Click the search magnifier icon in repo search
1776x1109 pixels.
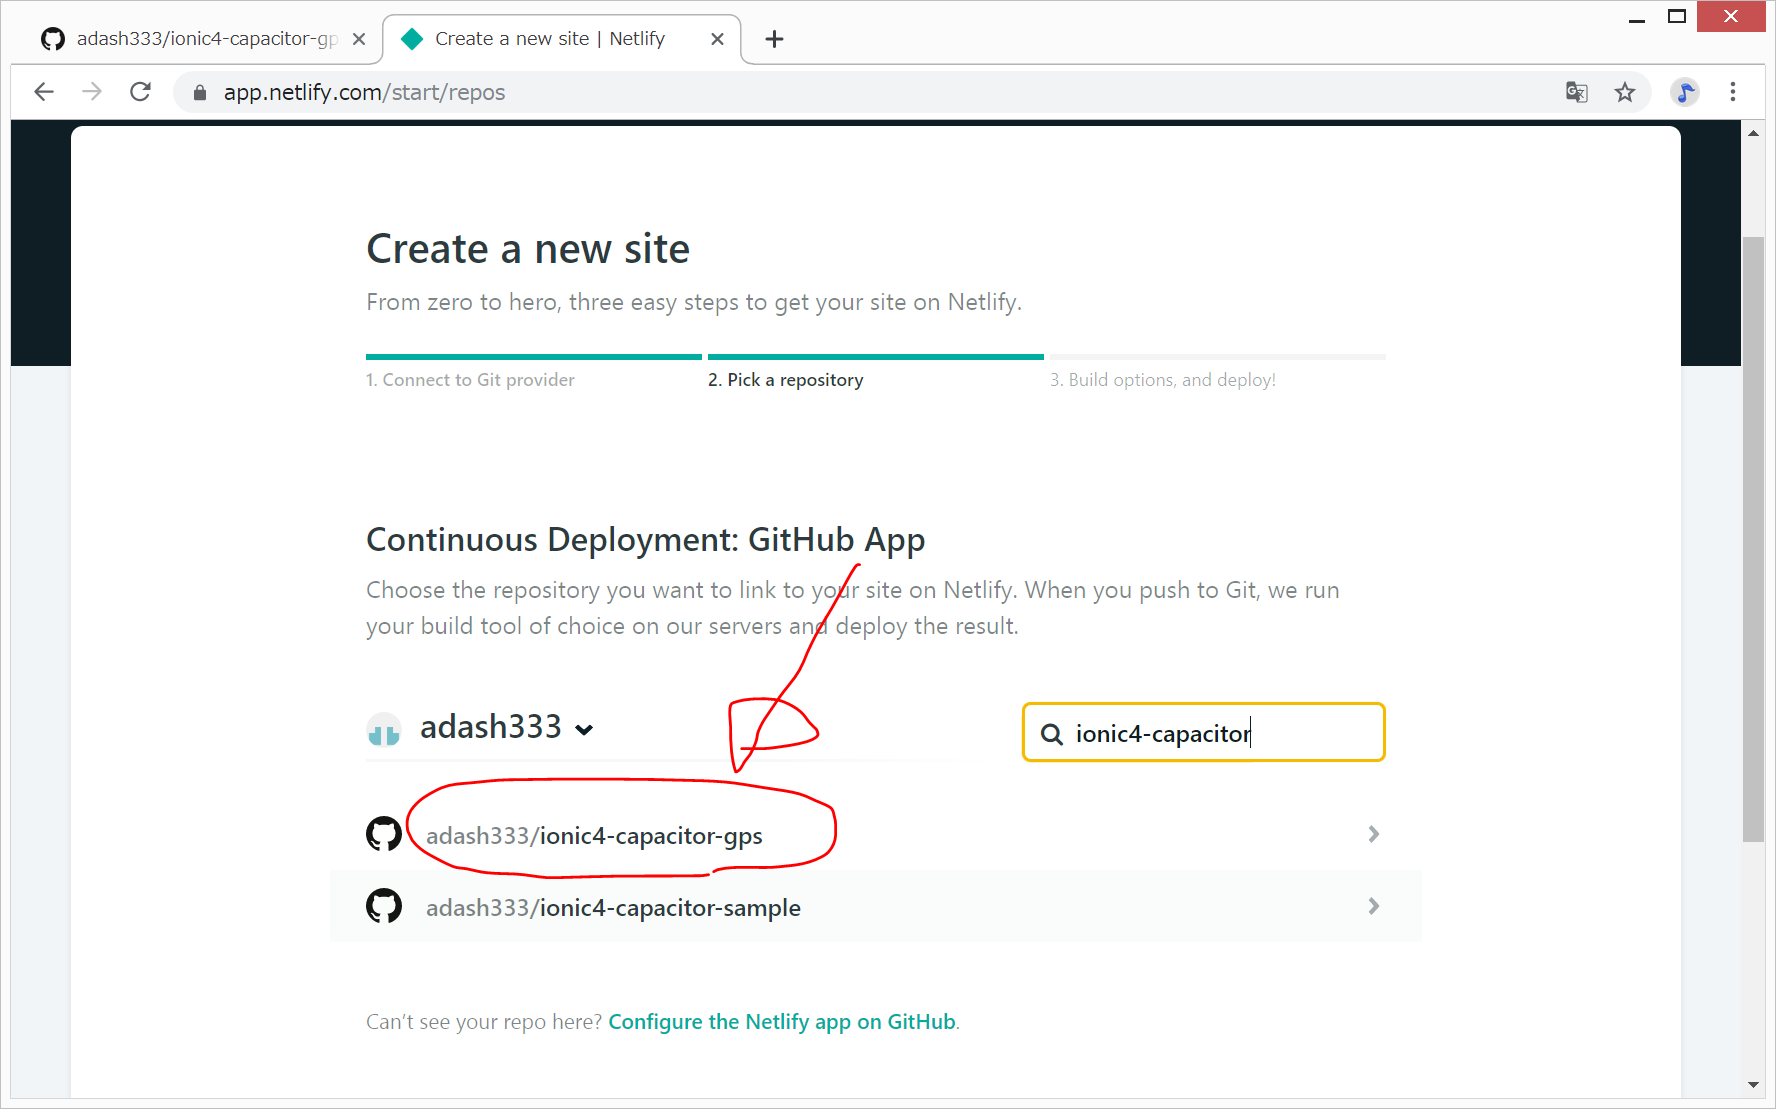(1052, 734)
